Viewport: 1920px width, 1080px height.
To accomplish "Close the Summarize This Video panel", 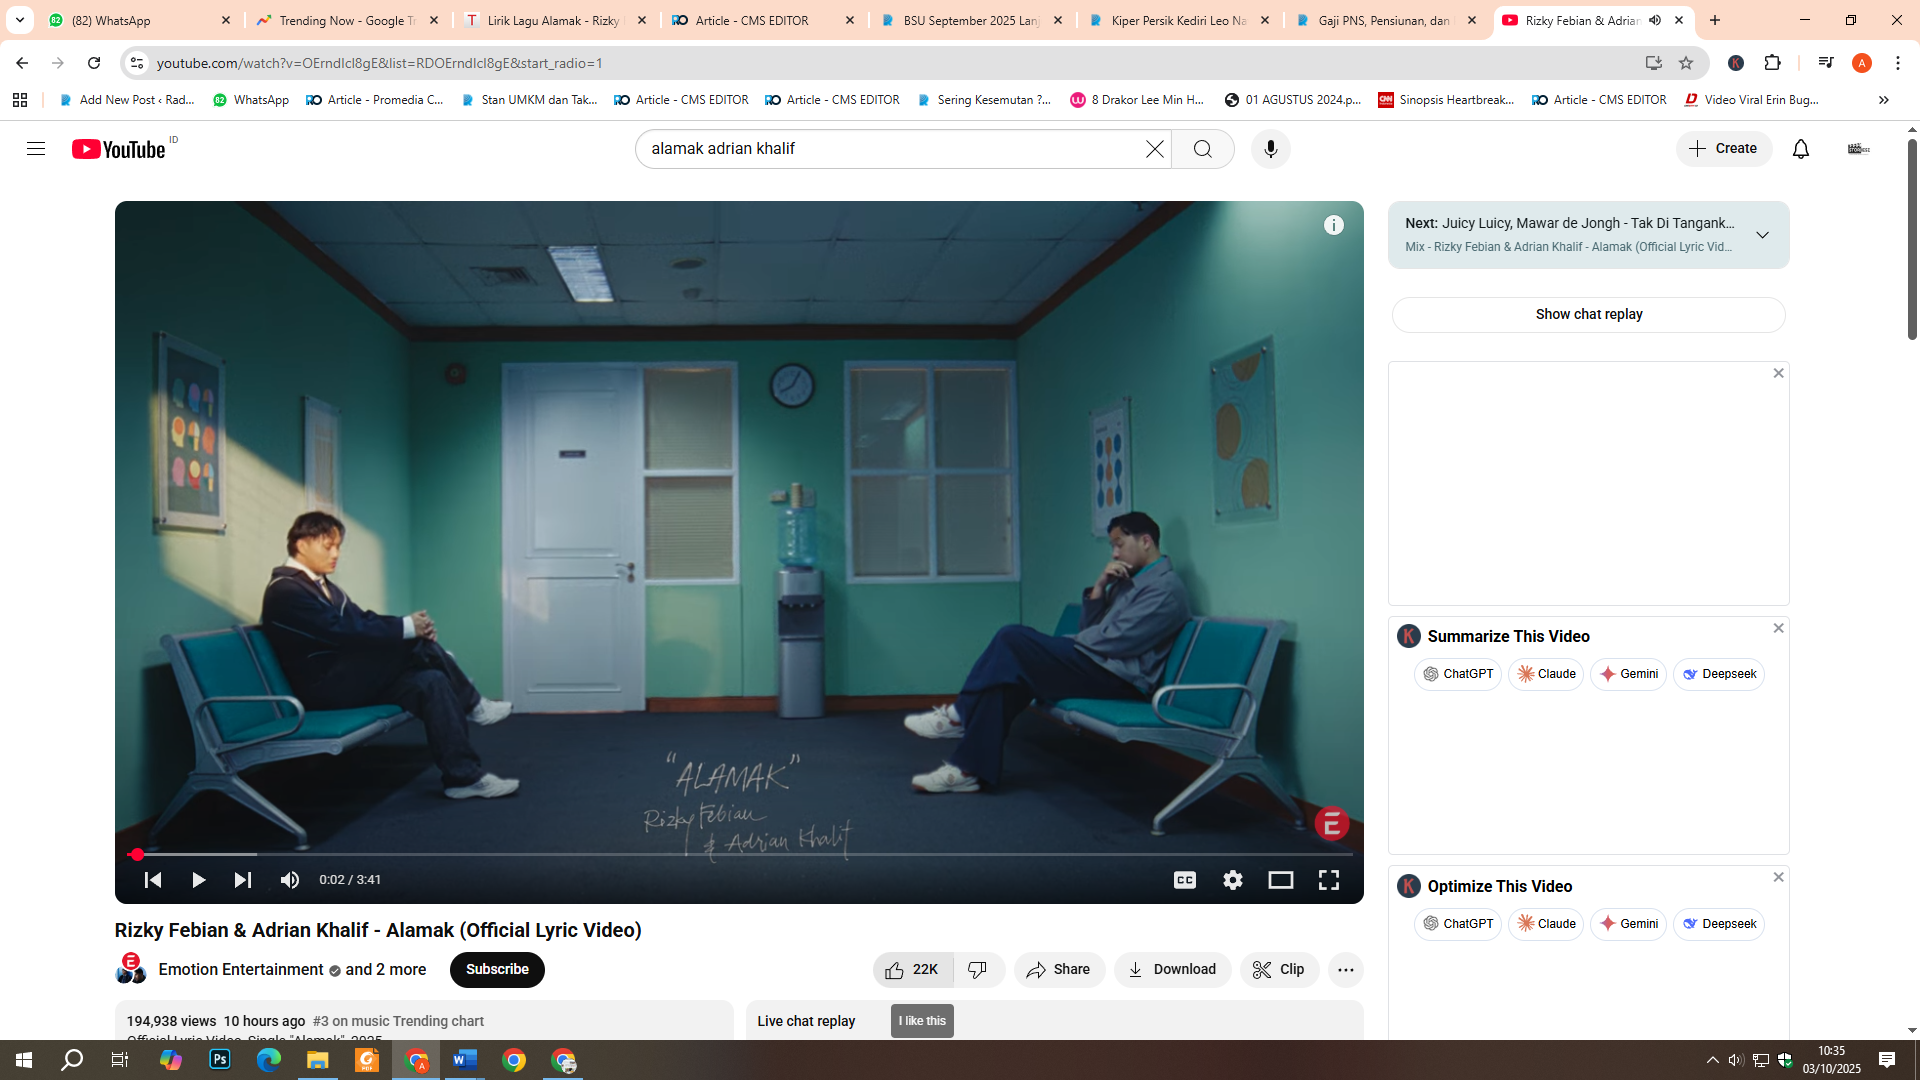I will (x=1778, y=628).
